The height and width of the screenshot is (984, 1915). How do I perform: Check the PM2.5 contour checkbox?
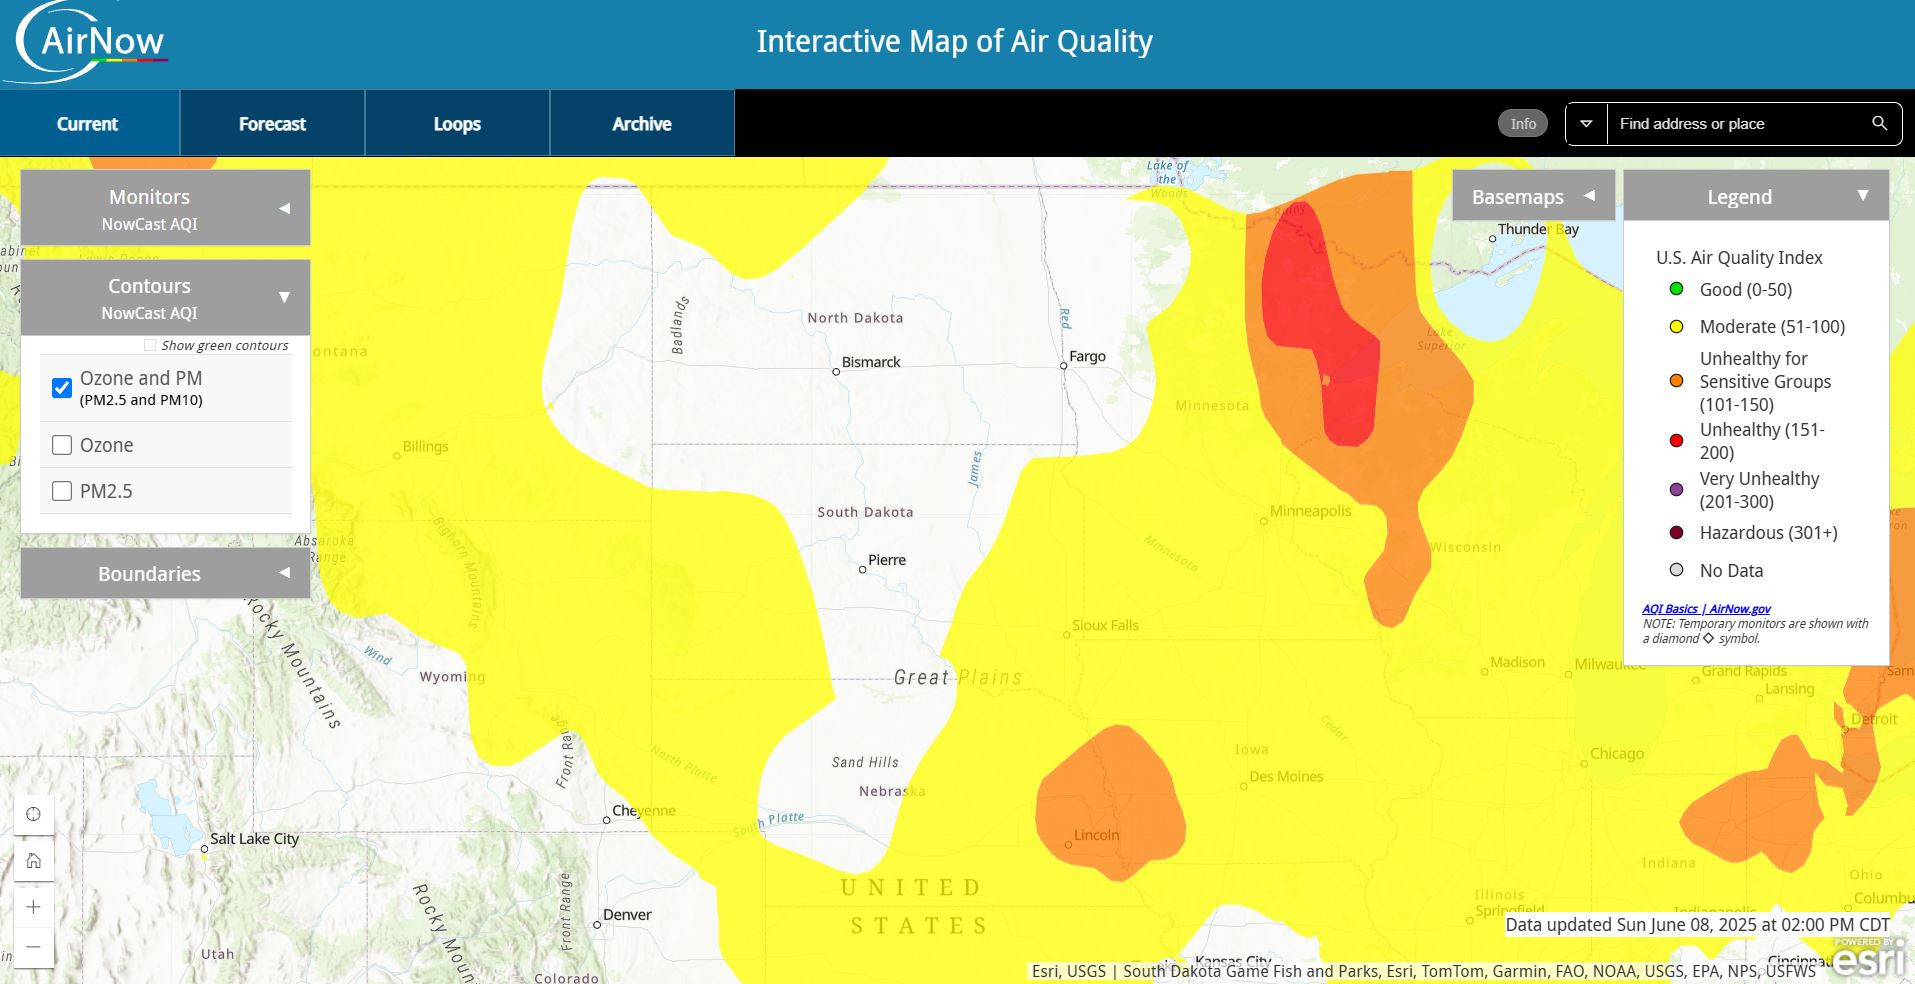(x=62, y=491)
